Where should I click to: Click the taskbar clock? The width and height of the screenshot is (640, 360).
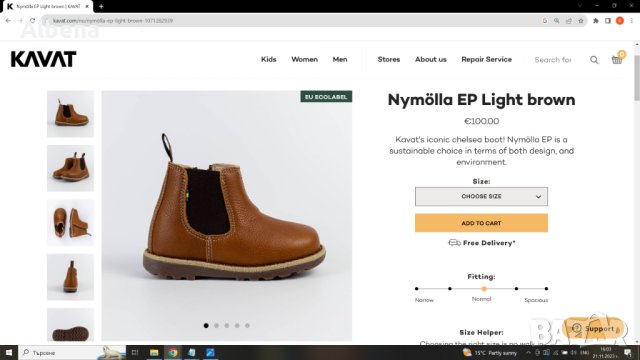605,353
